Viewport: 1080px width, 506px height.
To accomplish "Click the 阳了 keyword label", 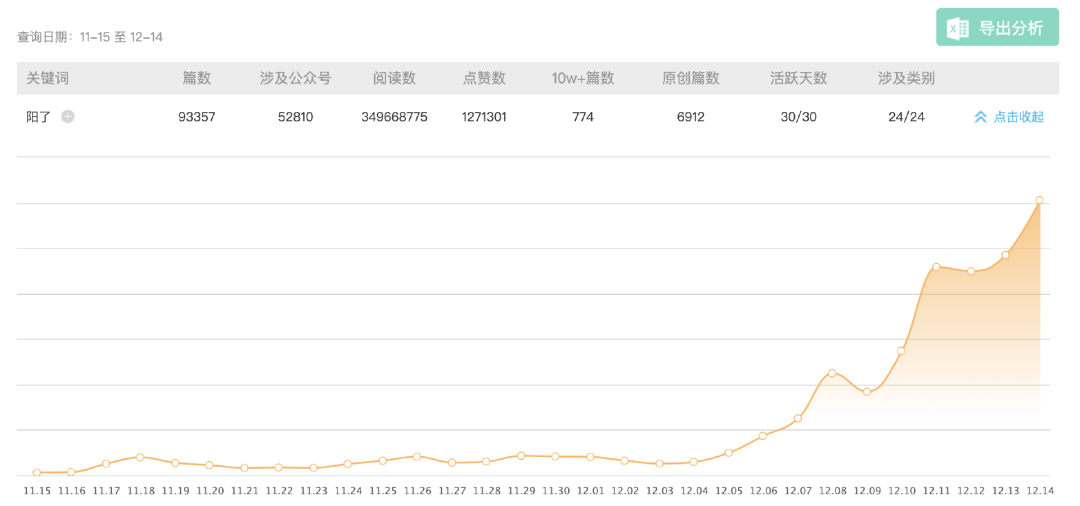I will [39, 116].
